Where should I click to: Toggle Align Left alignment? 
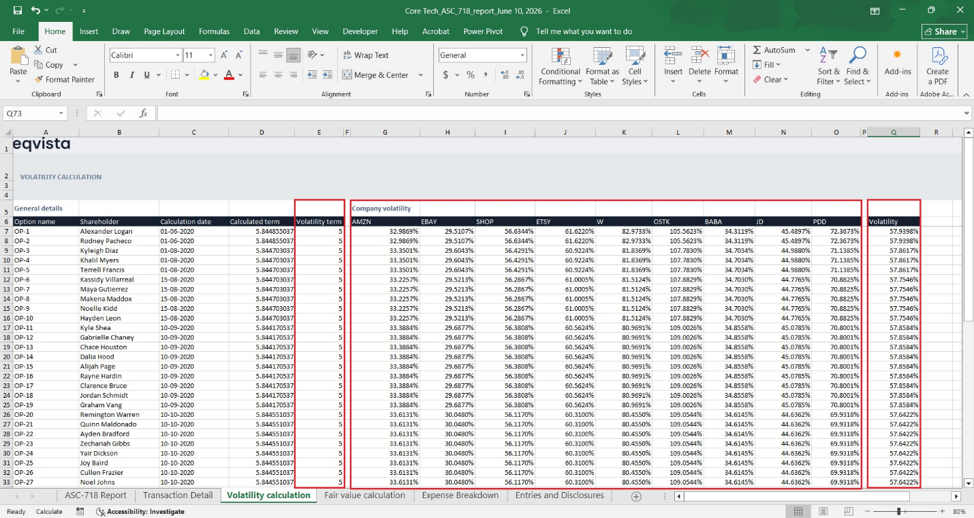pyautogui.click(x=263, y=75)
